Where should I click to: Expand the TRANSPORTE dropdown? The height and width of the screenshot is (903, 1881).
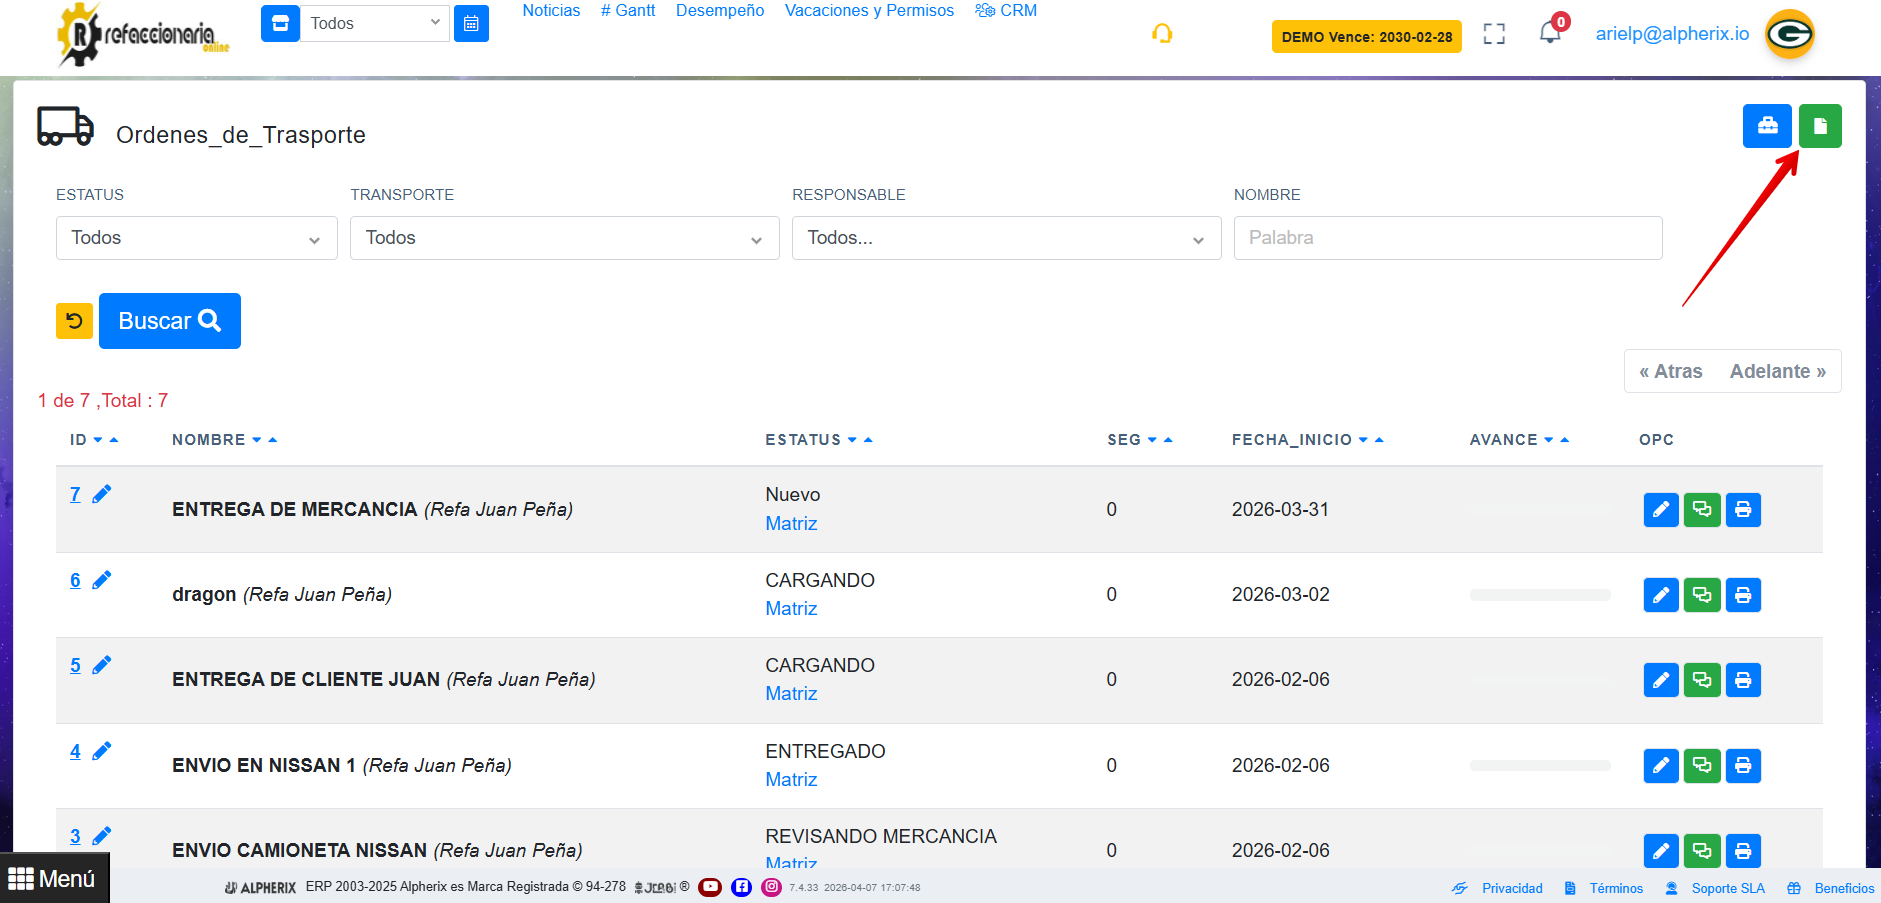[564, 238]
